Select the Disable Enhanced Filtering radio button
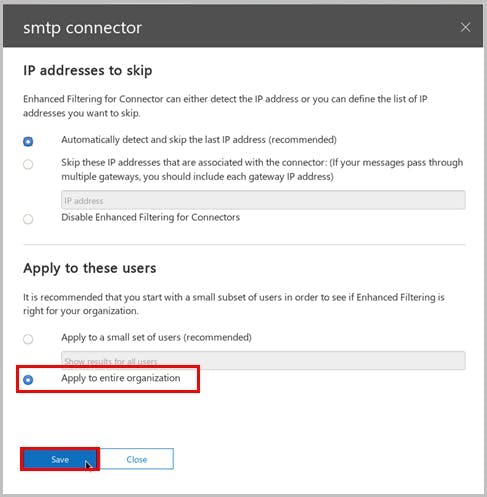487x497 pixels. 28,219
